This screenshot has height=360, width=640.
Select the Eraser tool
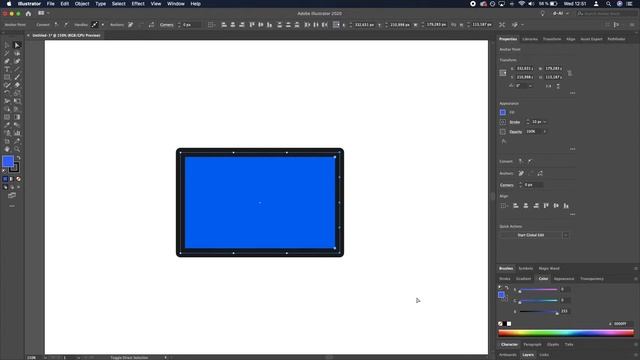[x=17, y=85]
